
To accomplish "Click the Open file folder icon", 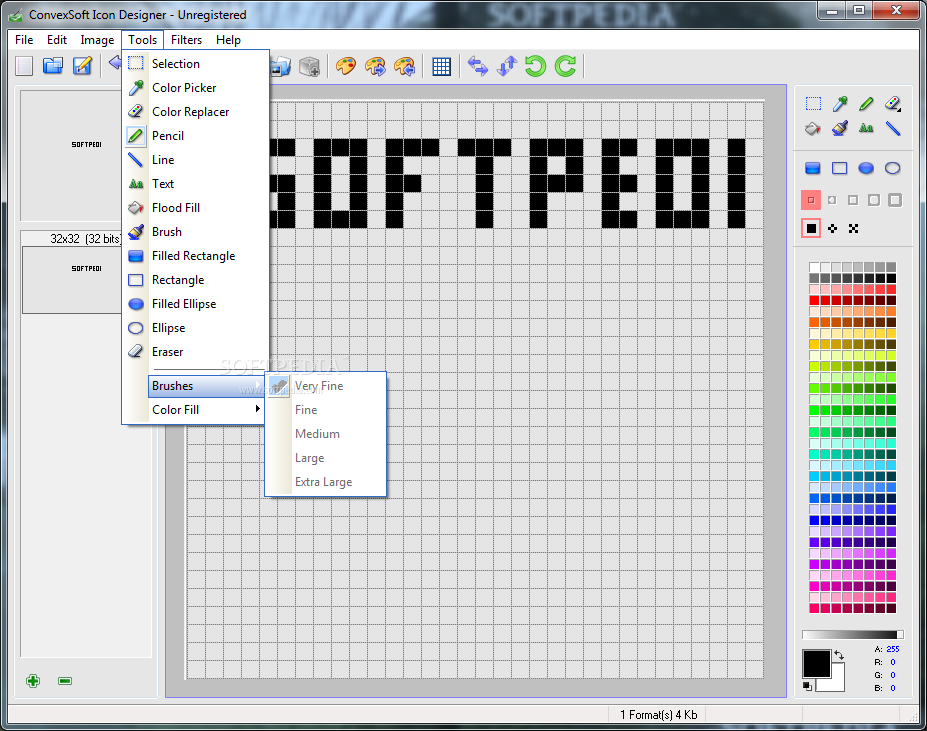I will click(53, 66).
